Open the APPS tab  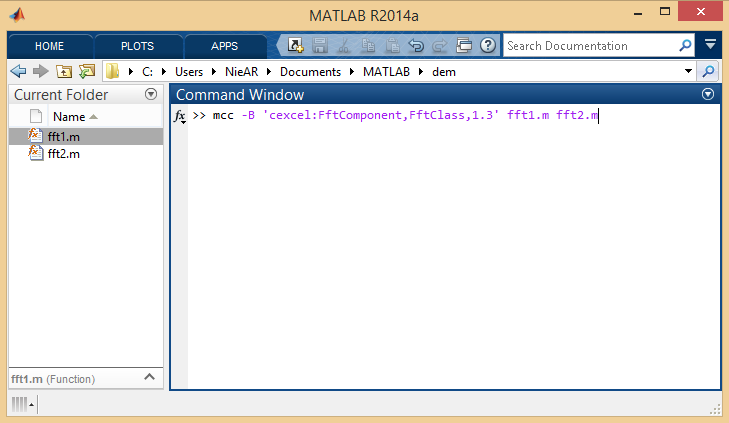224,46
